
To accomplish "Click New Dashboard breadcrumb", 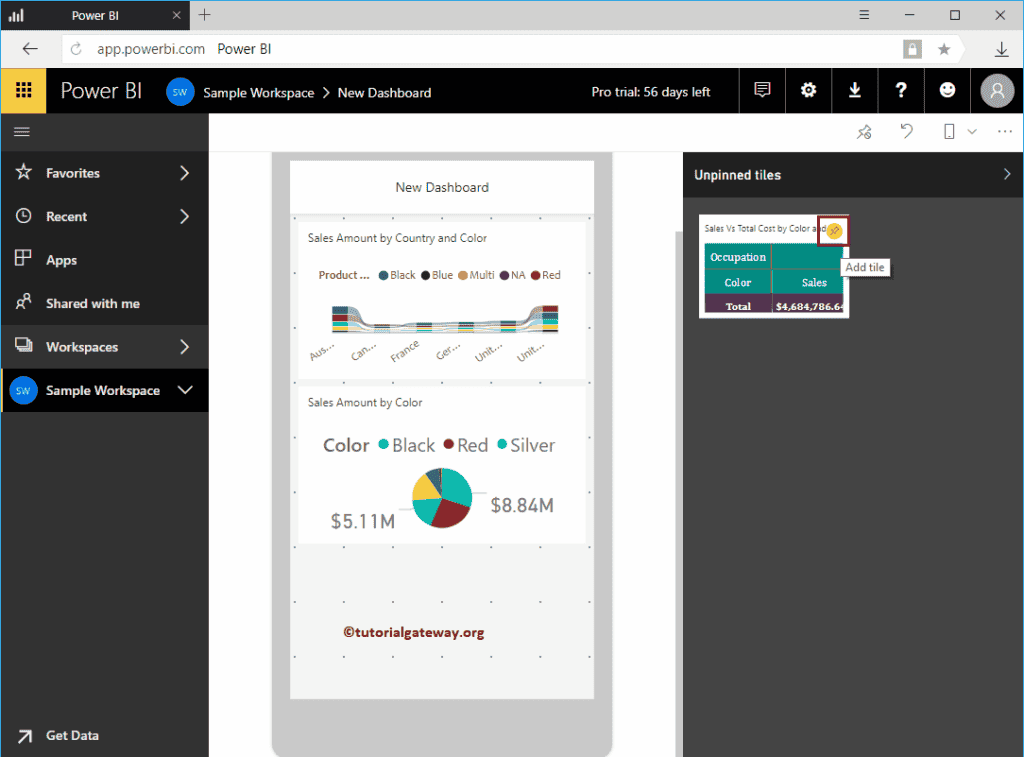I will 384,93.
